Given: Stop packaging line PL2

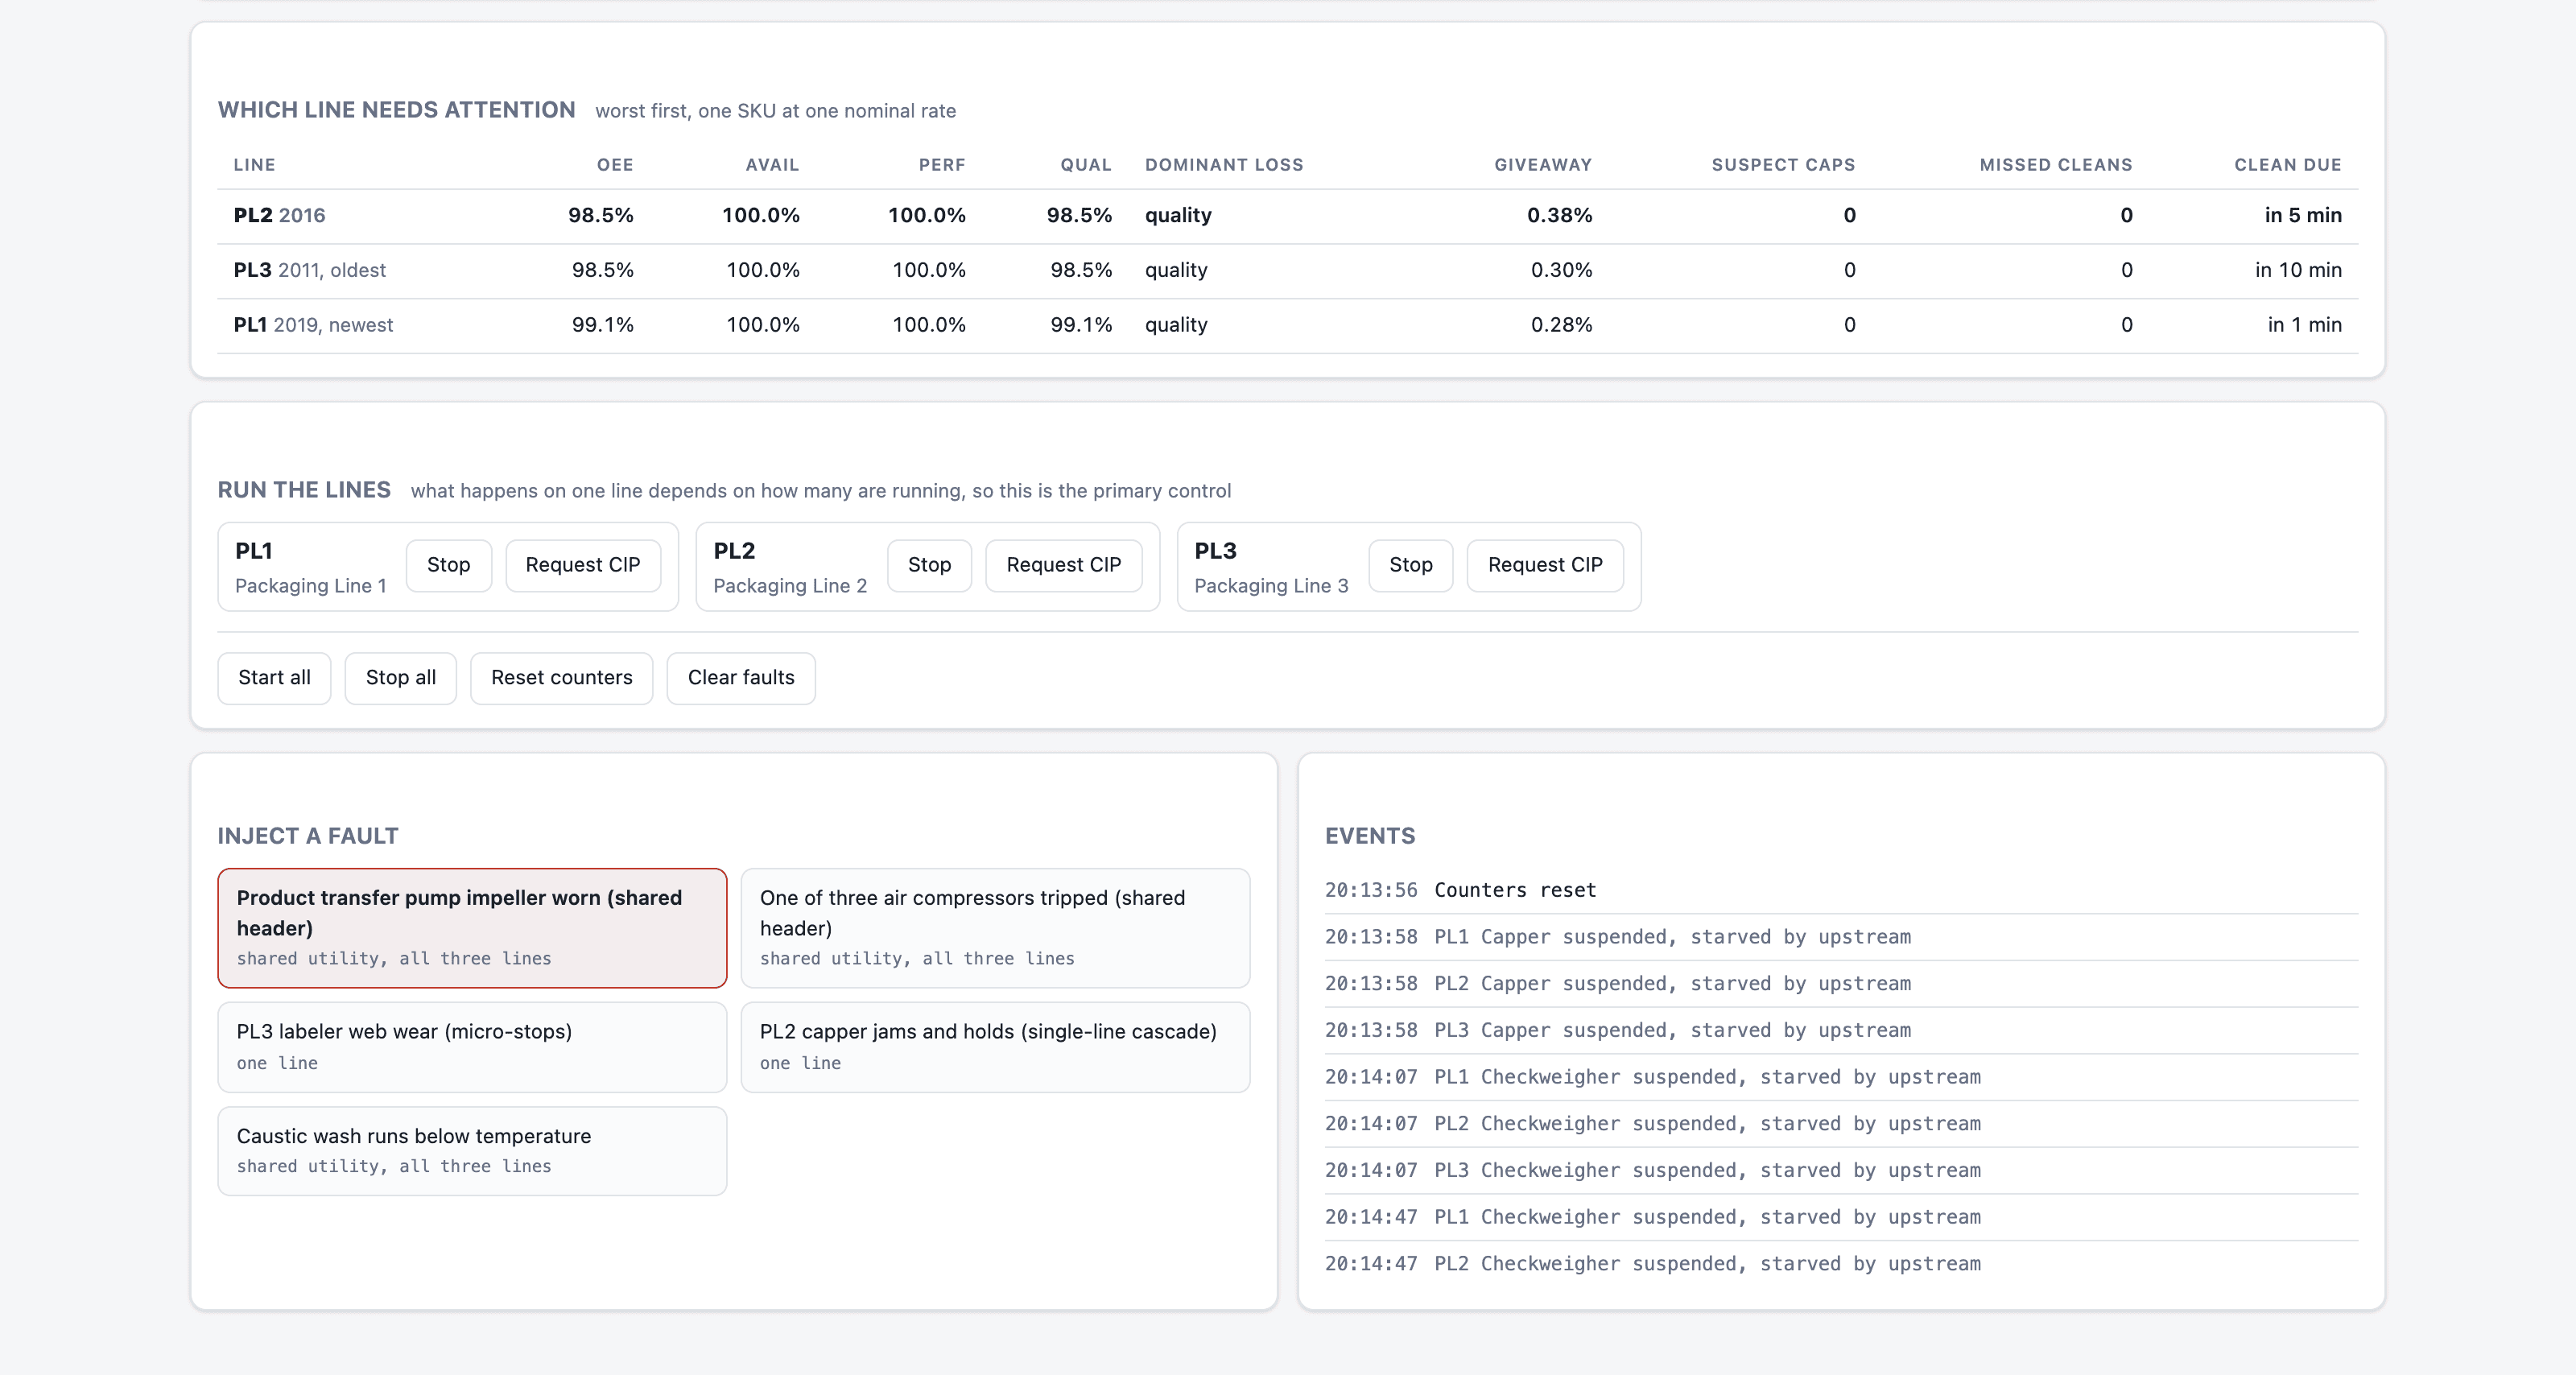Looking at the screenshot, I should click(x=929, y=565).
